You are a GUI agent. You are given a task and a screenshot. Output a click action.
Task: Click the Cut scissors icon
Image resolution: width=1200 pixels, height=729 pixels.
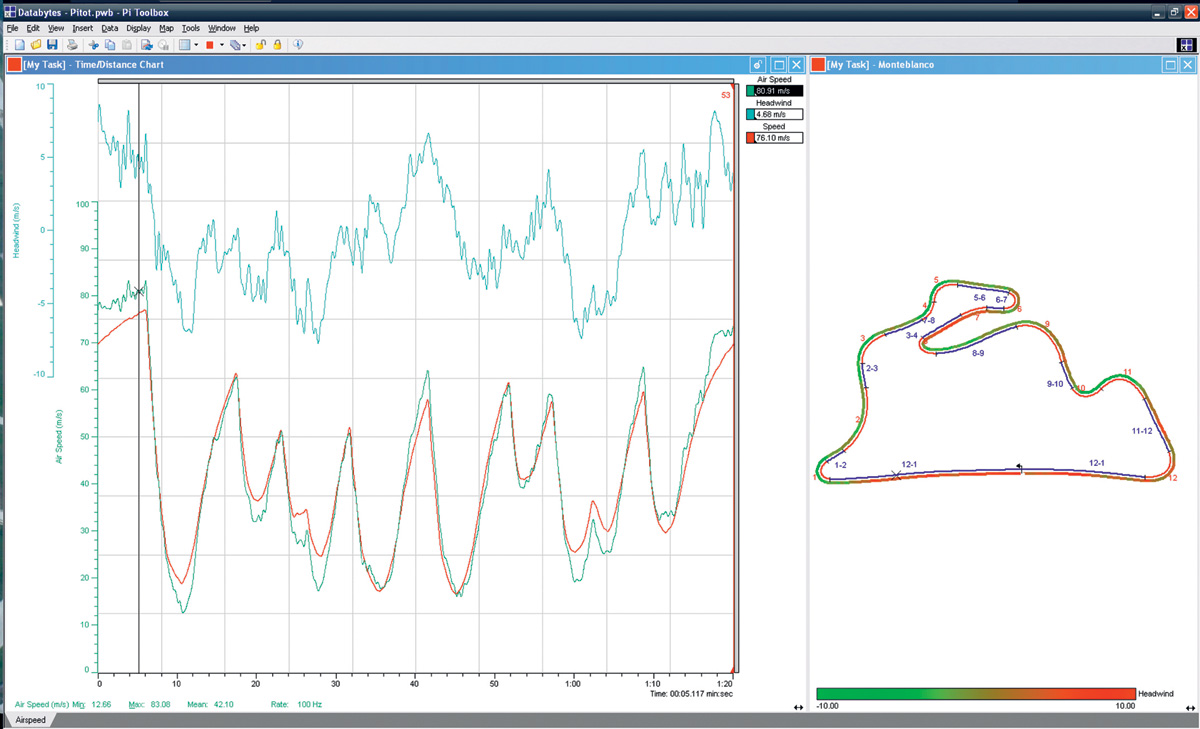pos(94,45)
